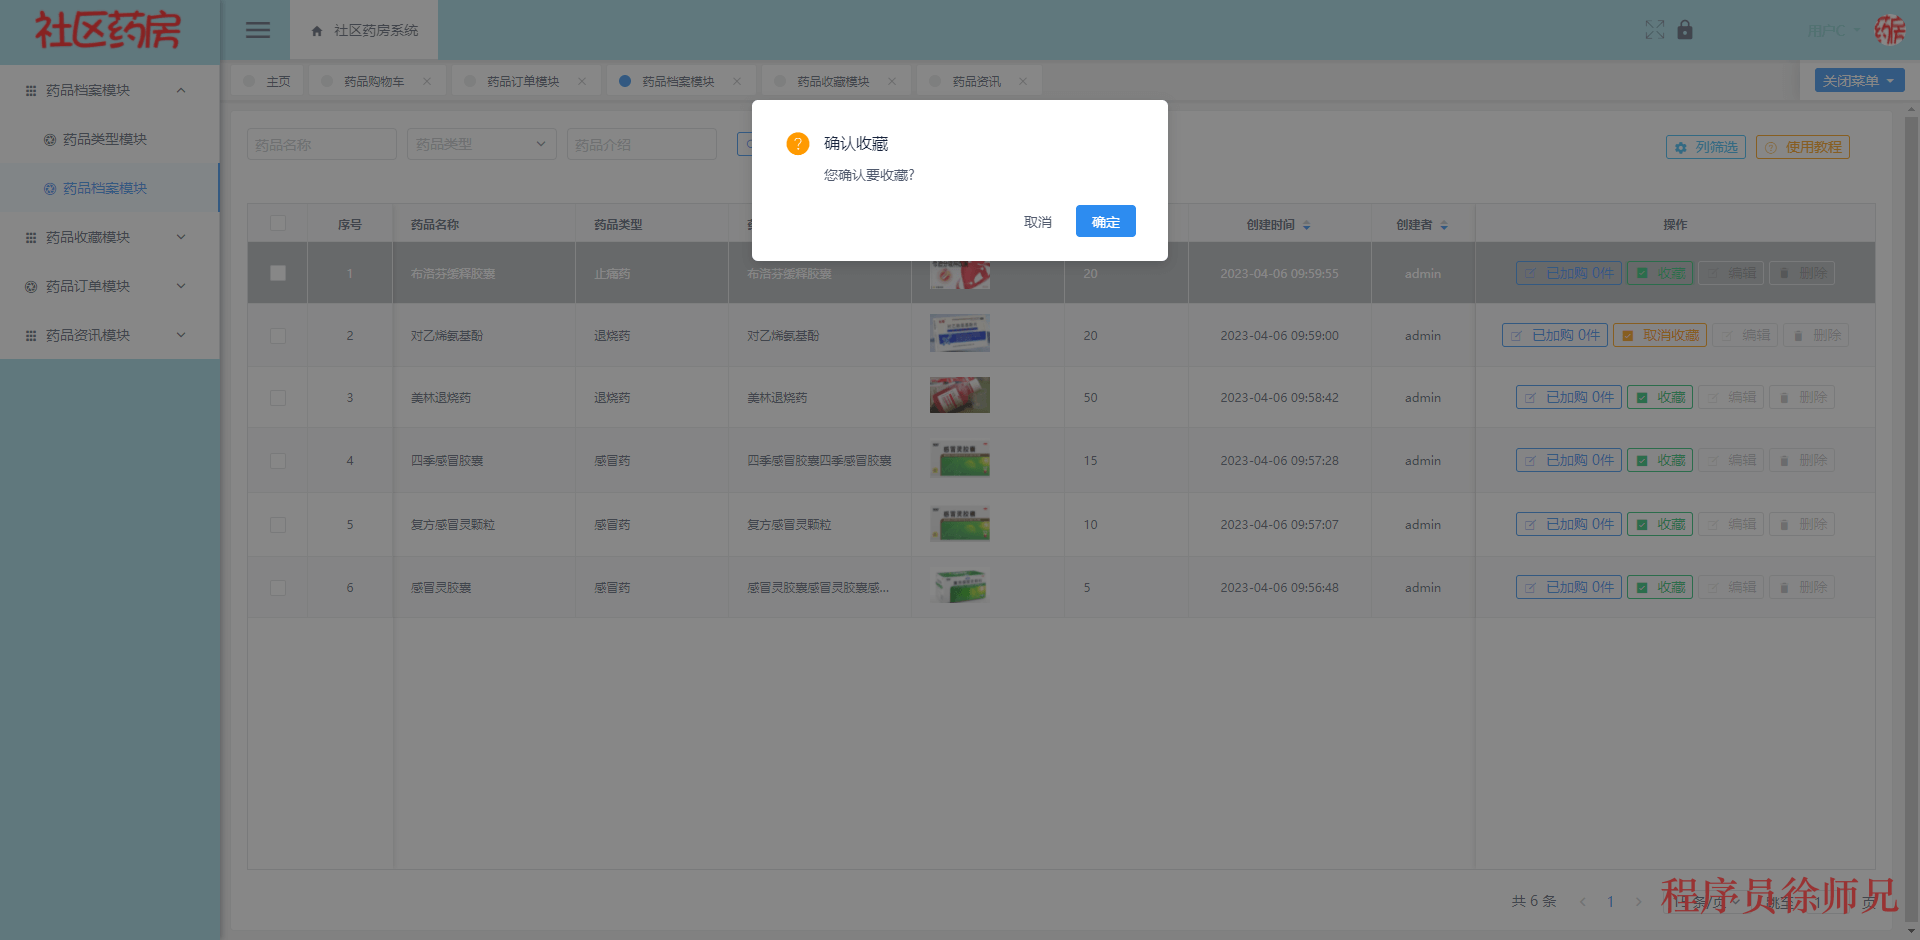
Task: Click the lock screen icon in the header
Action: (x=1685, y=30)
